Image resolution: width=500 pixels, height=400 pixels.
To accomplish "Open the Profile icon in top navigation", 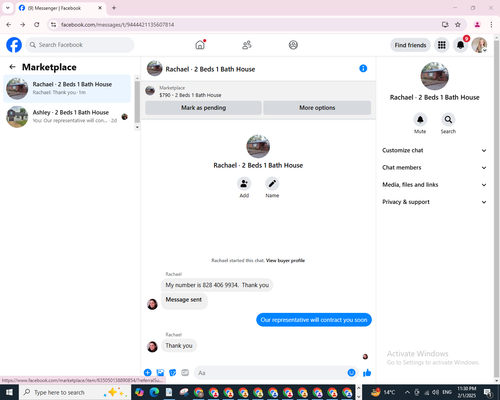I will coord(293,45).
